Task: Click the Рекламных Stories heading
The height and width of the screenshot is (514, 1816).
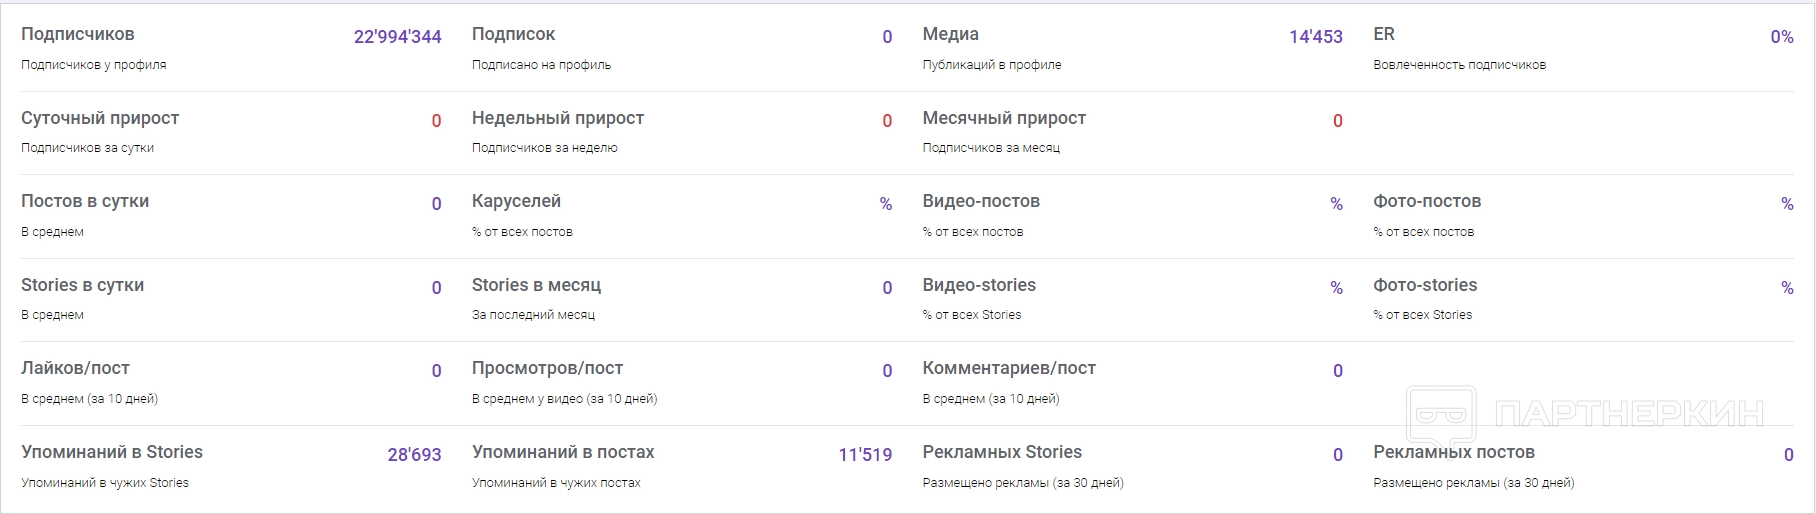Action: pyautogui.click(x=1001, y=452)
